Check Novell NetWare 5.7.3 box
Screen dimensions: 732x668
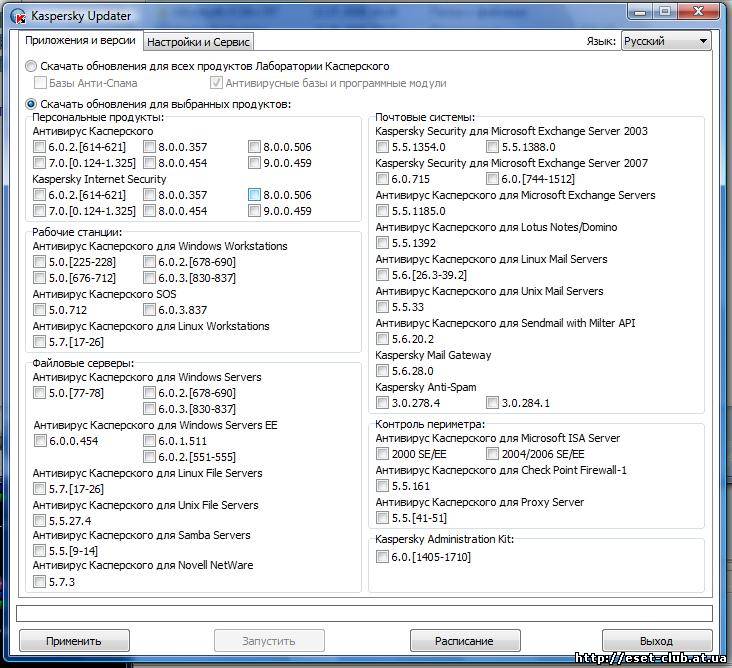[x=39, y=582]
